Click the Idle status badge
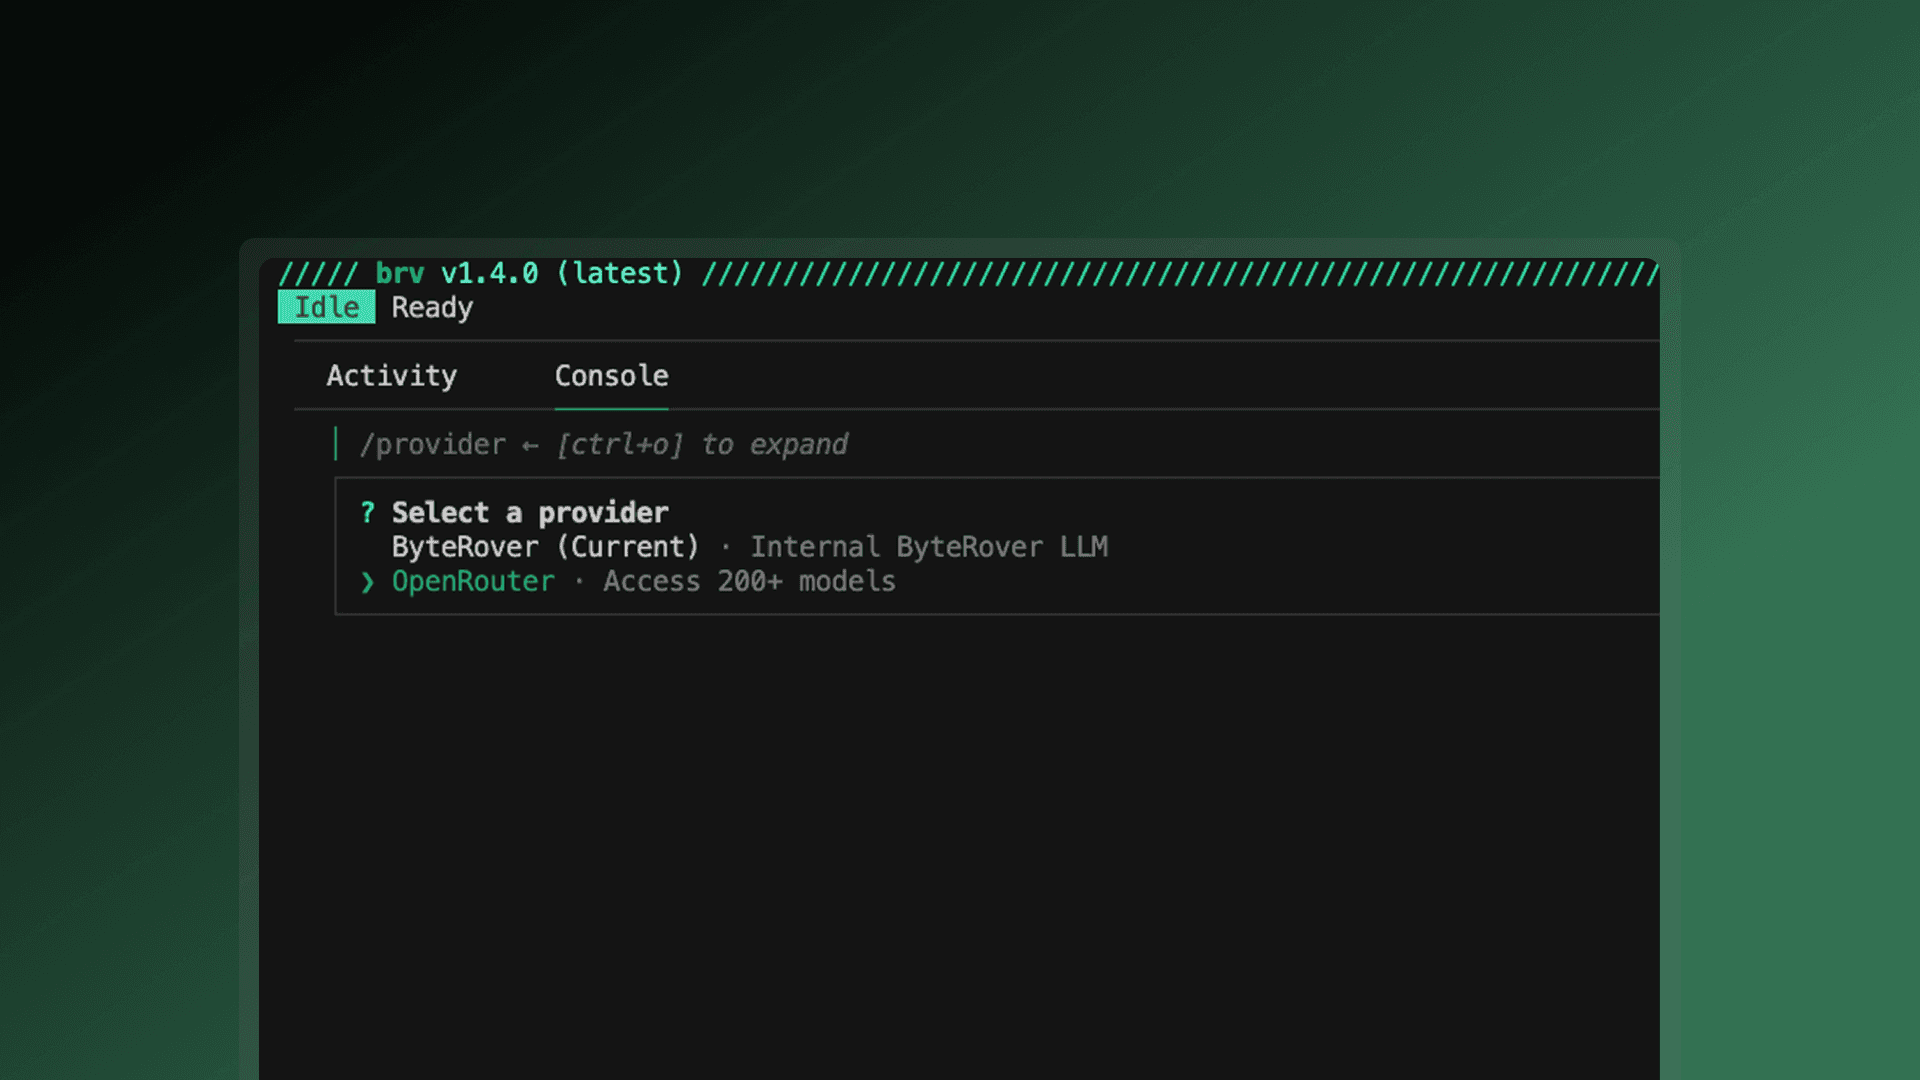This screenshot has width=1920, height=1080. 326,307
